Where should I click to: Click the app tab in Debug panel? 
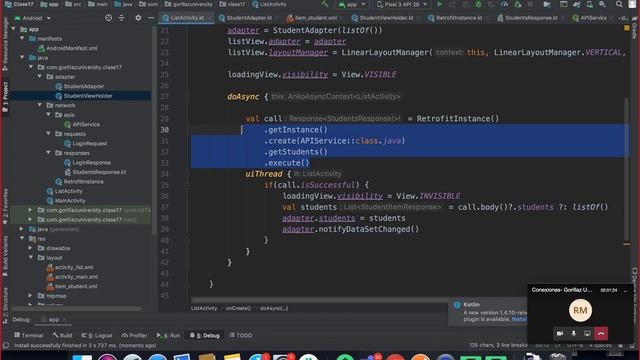point(53,320)
